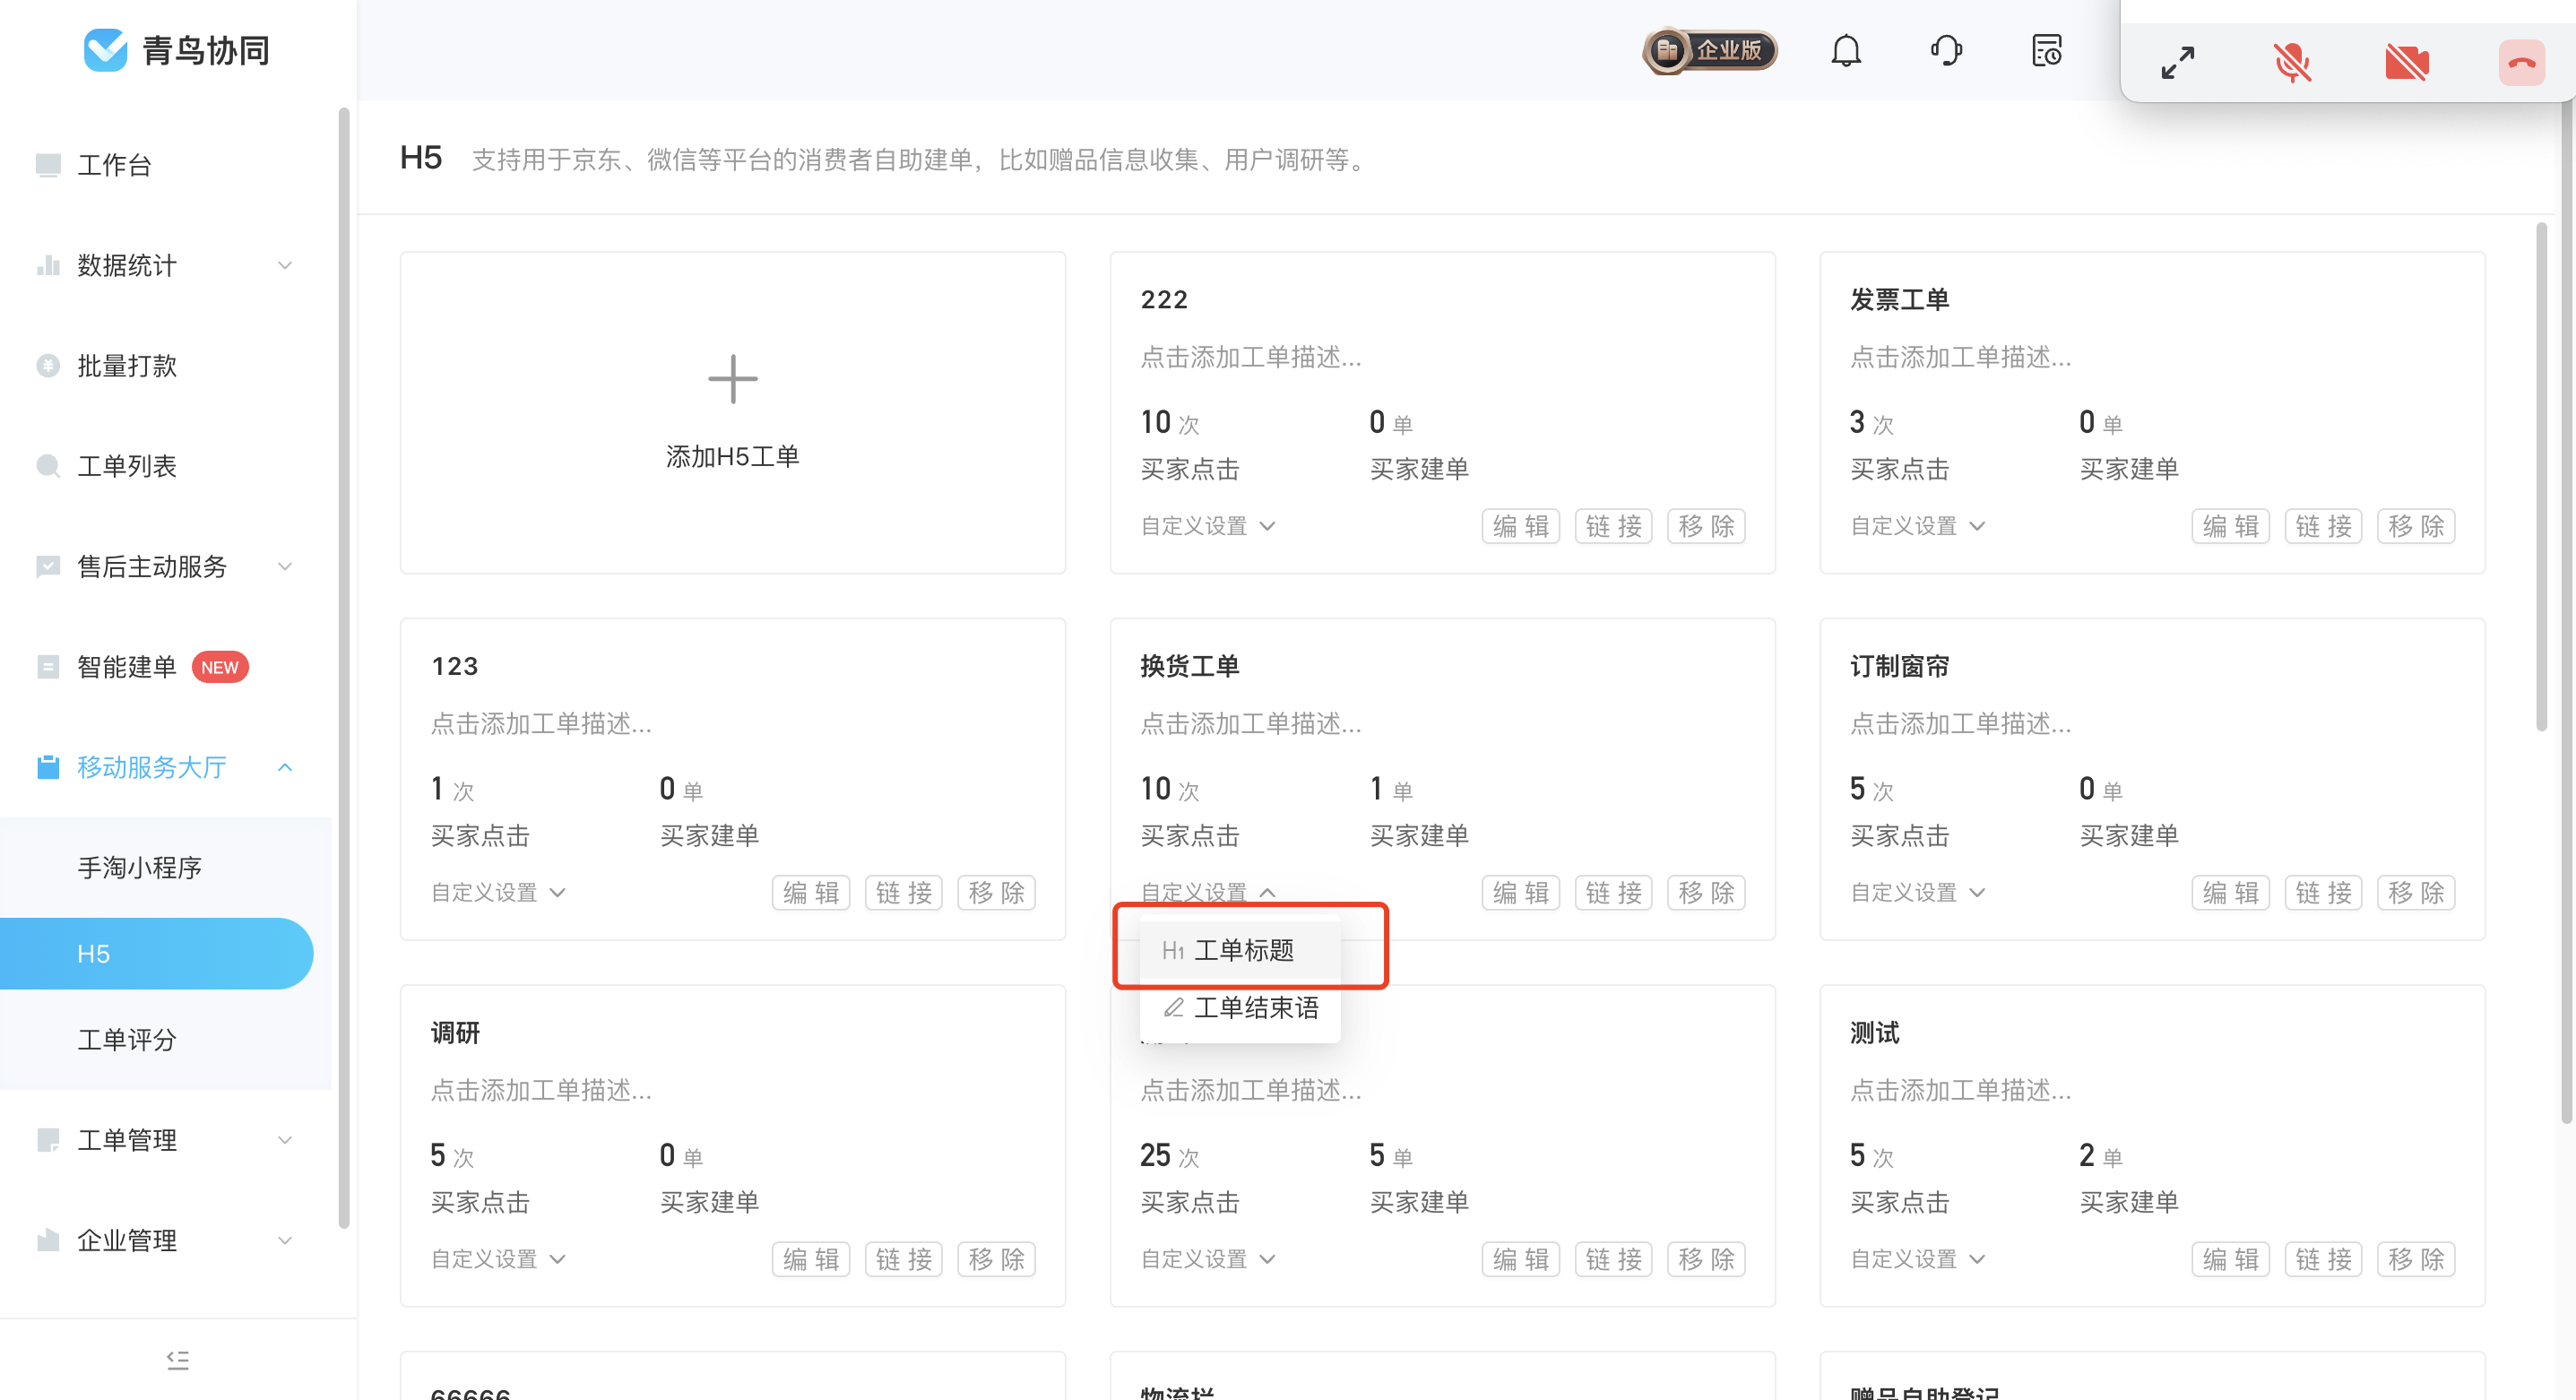Click 移除 on the 订制窗帘 card
Screen dimensions: 2576x1400
tap(2416, 893)
